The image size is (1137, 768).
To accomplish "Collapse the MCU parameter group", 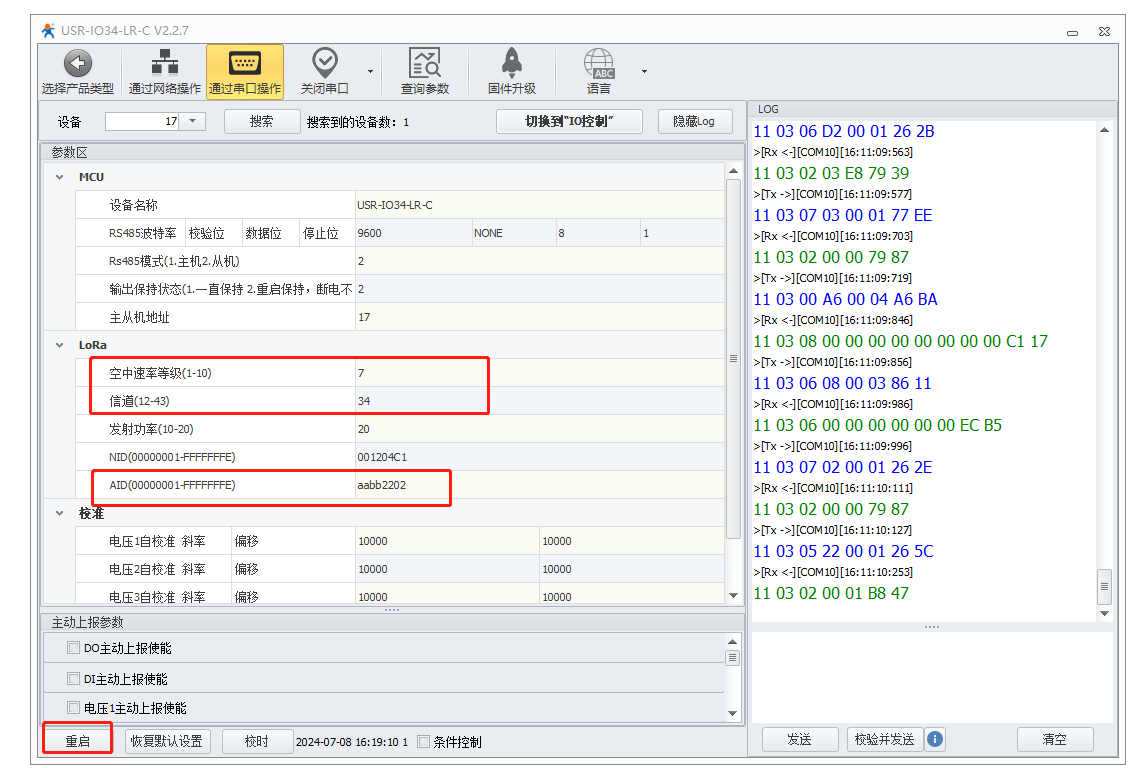I will pyautogui.click(x=60, y=177).
